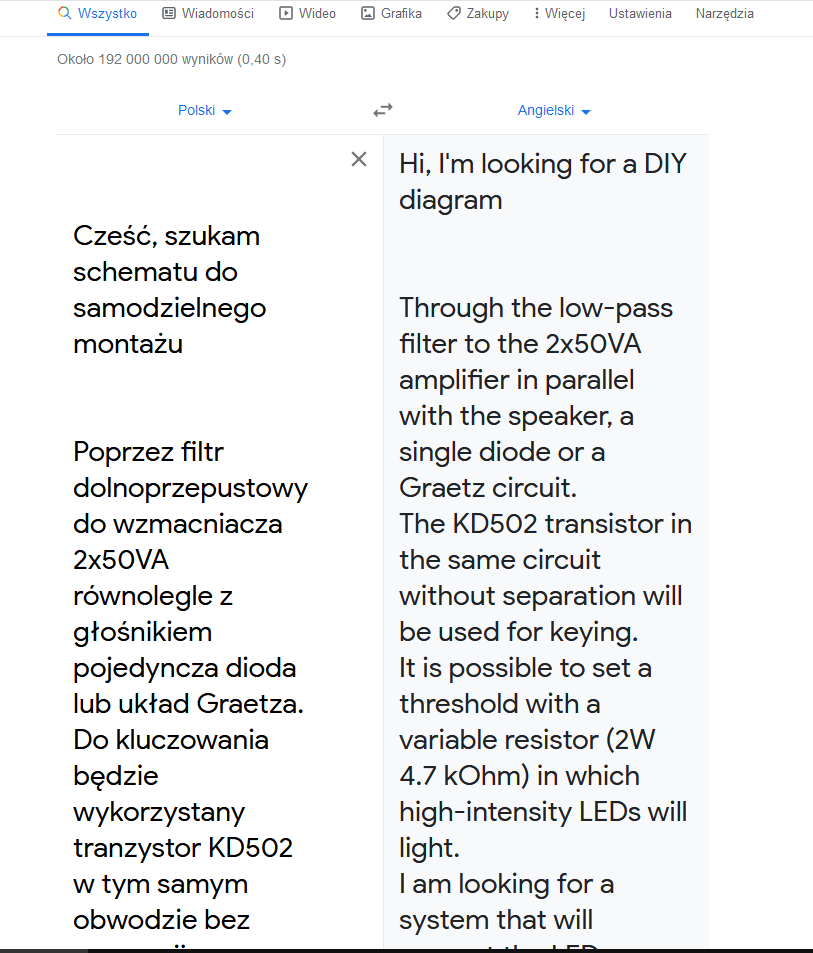Open the Zakupy results tab
Screen dimensions: 813x953
[x=478, y=13]
